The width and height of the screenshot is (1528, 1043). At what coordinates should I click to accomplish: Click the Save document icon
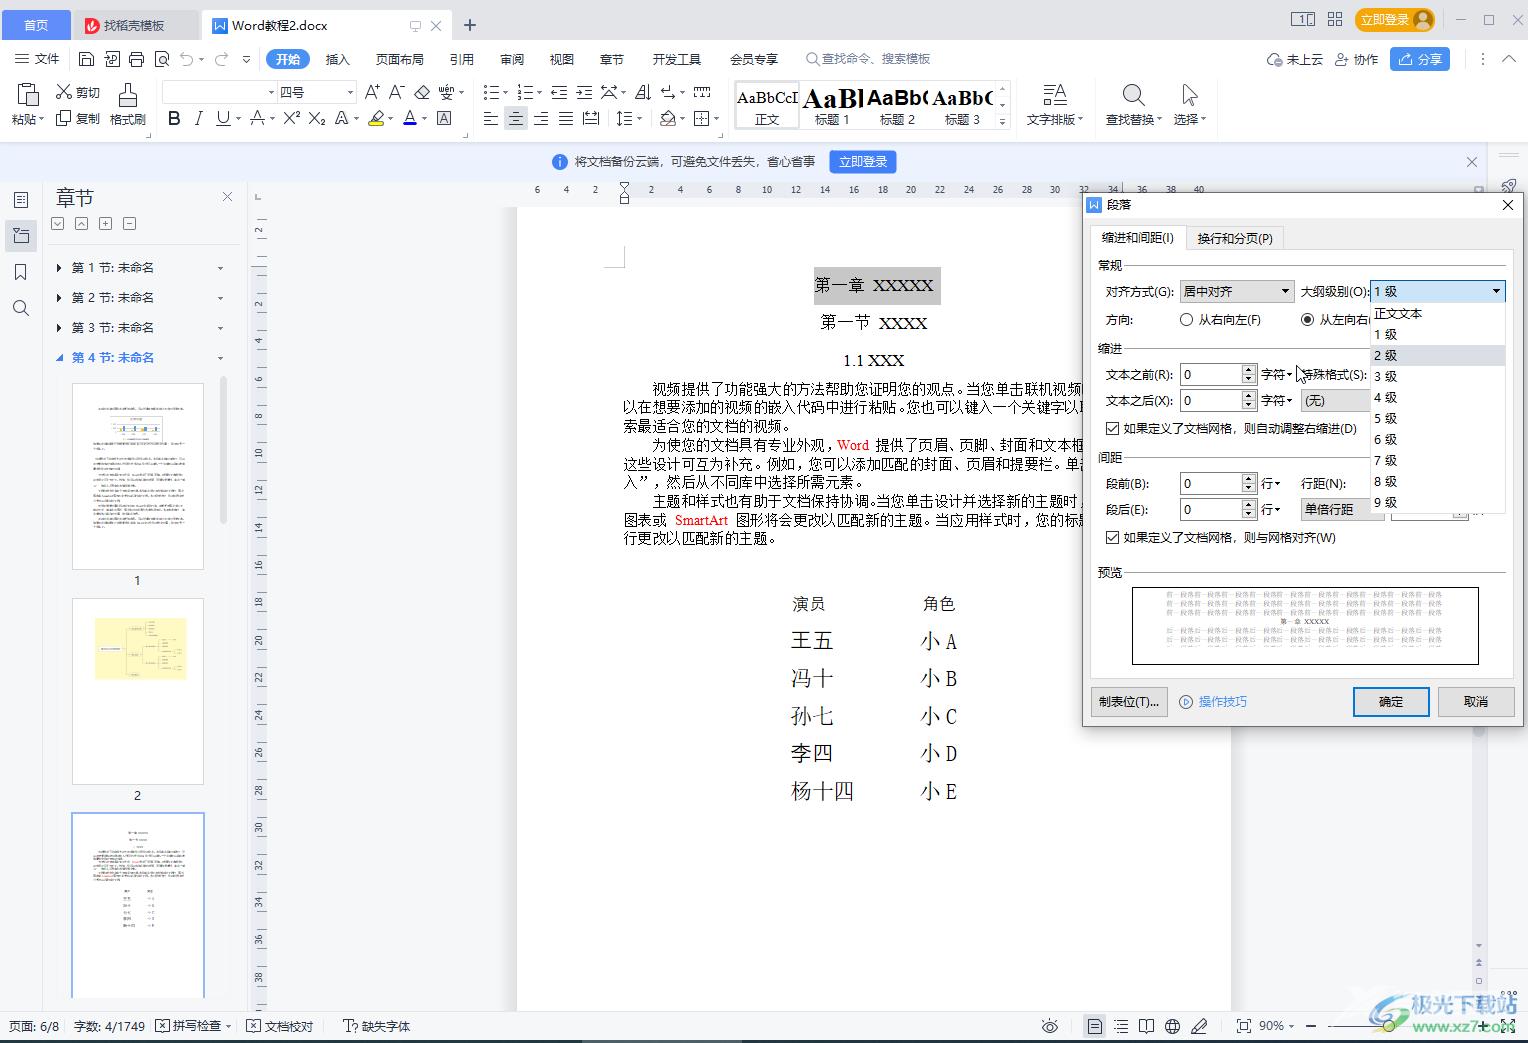tap(87, 59)
